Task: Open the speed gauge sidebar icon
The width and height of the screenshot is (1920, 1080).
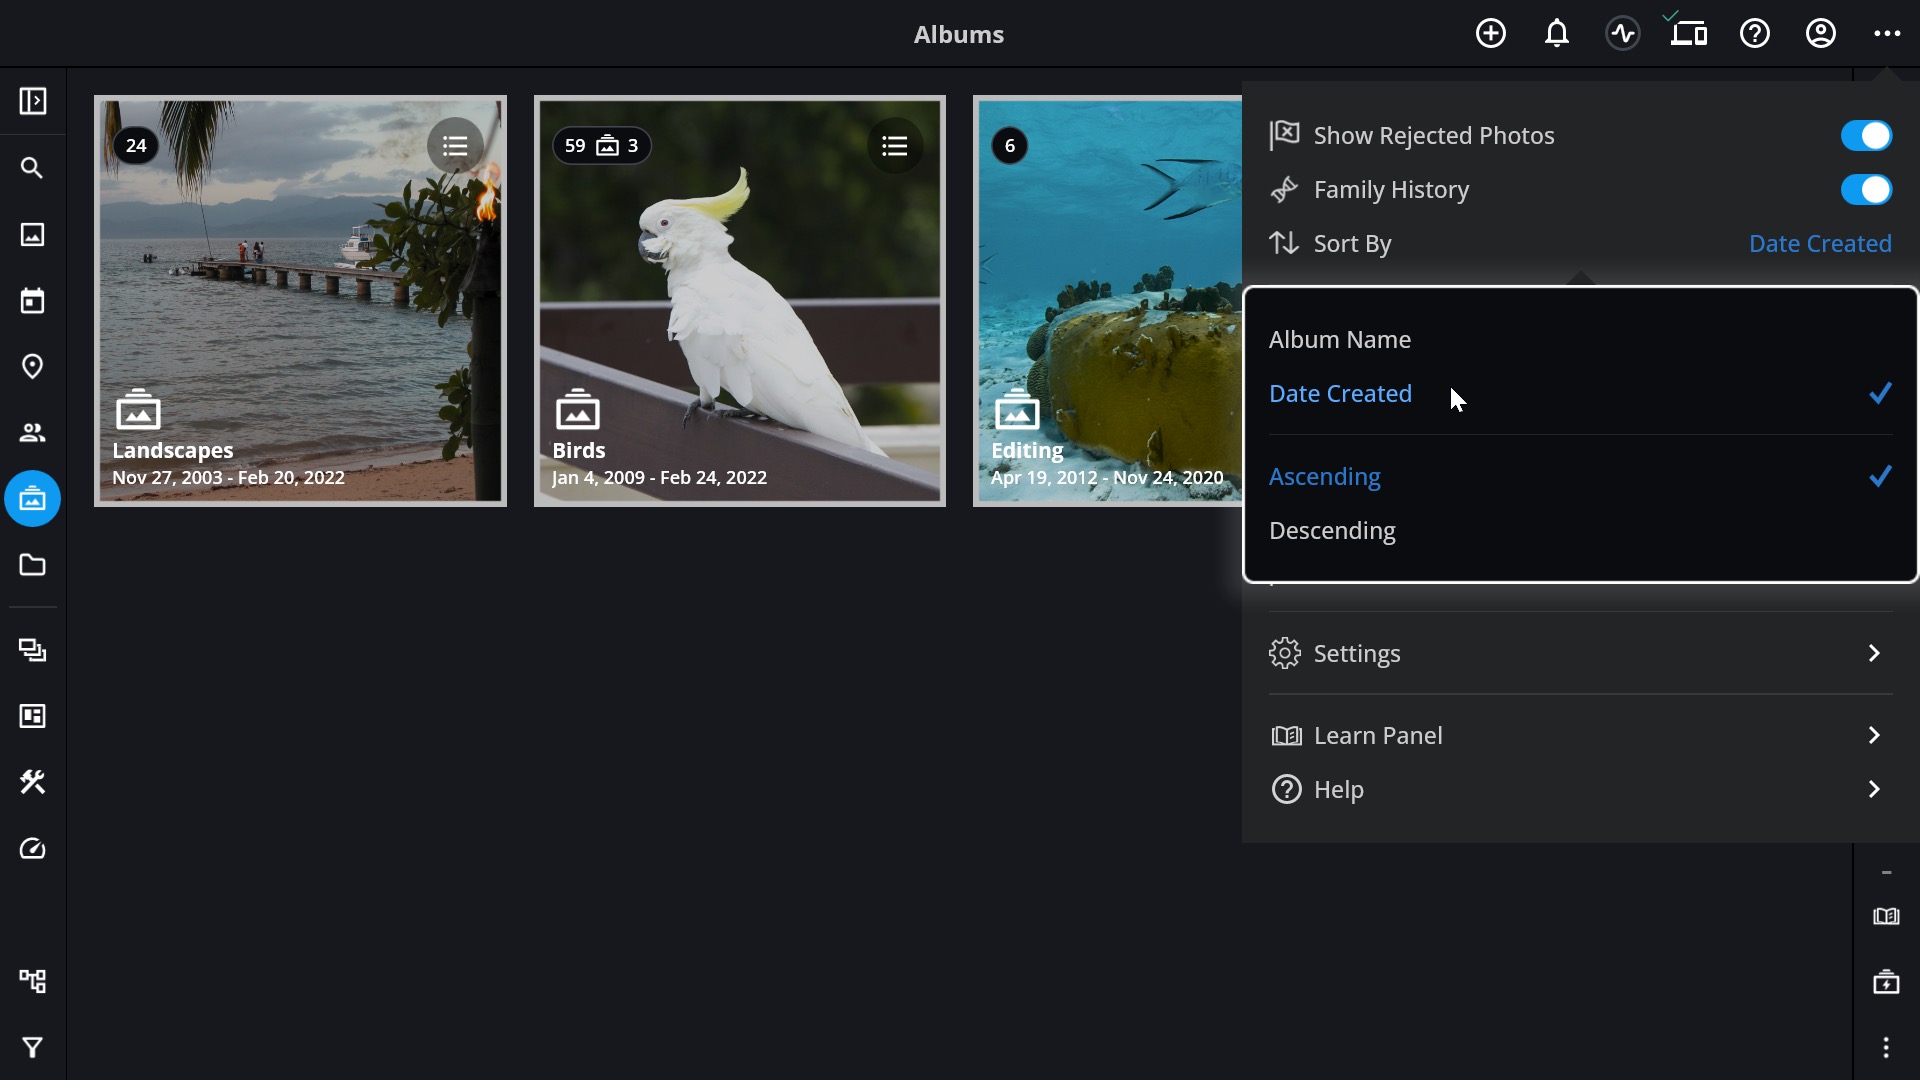Action: click(33, 848)
